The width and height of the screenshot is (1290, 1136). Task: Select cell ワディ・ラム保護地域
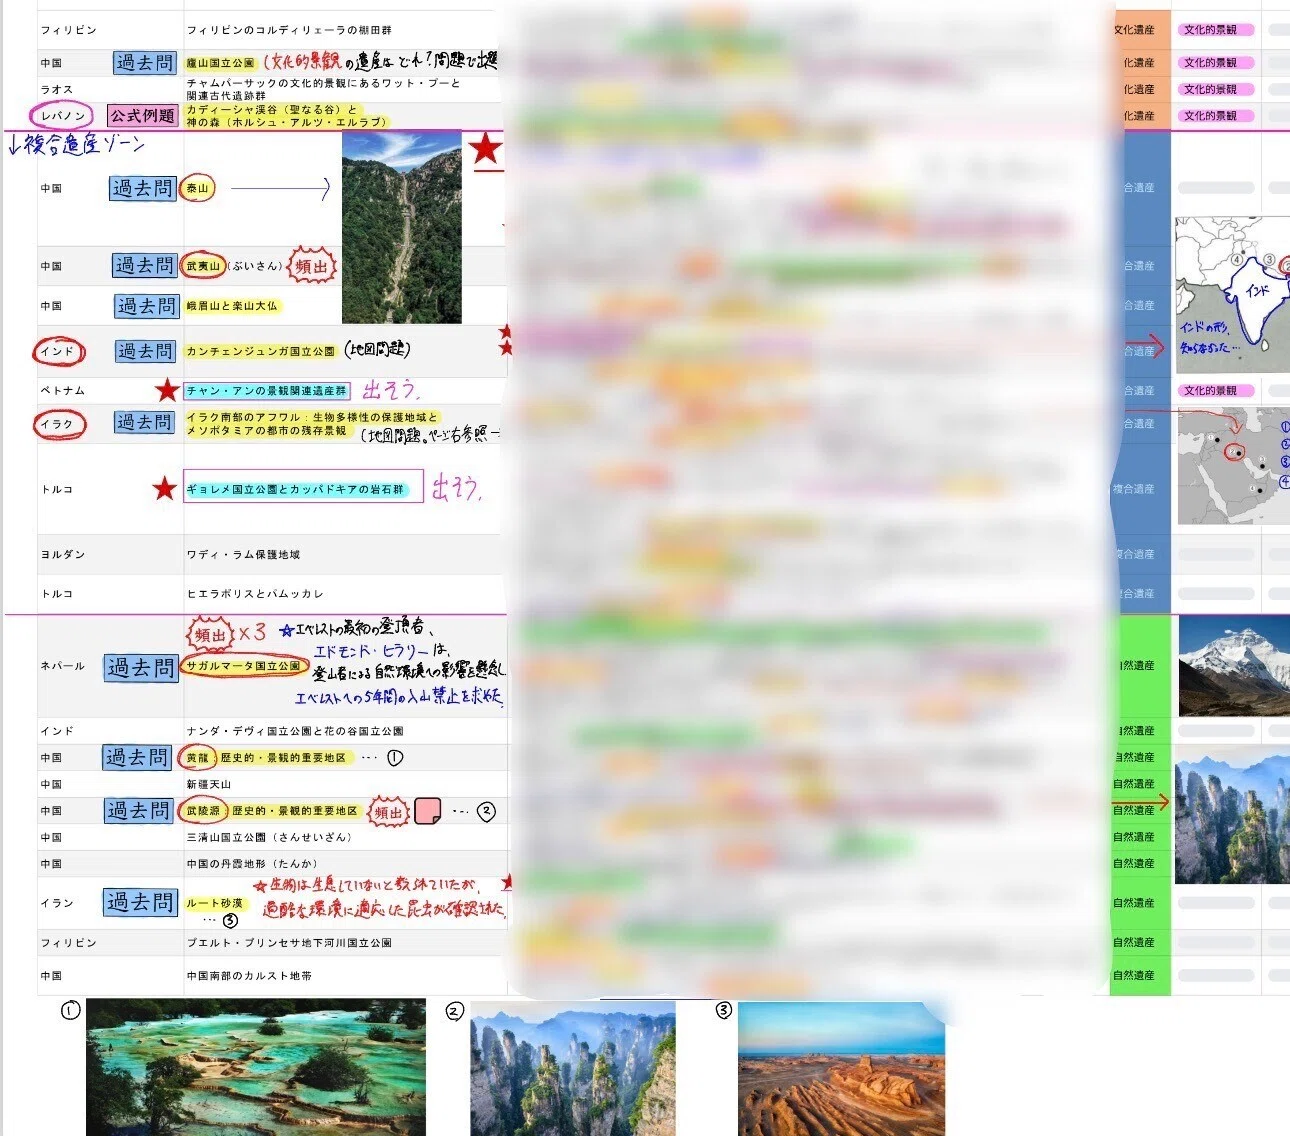coord(243,554)
